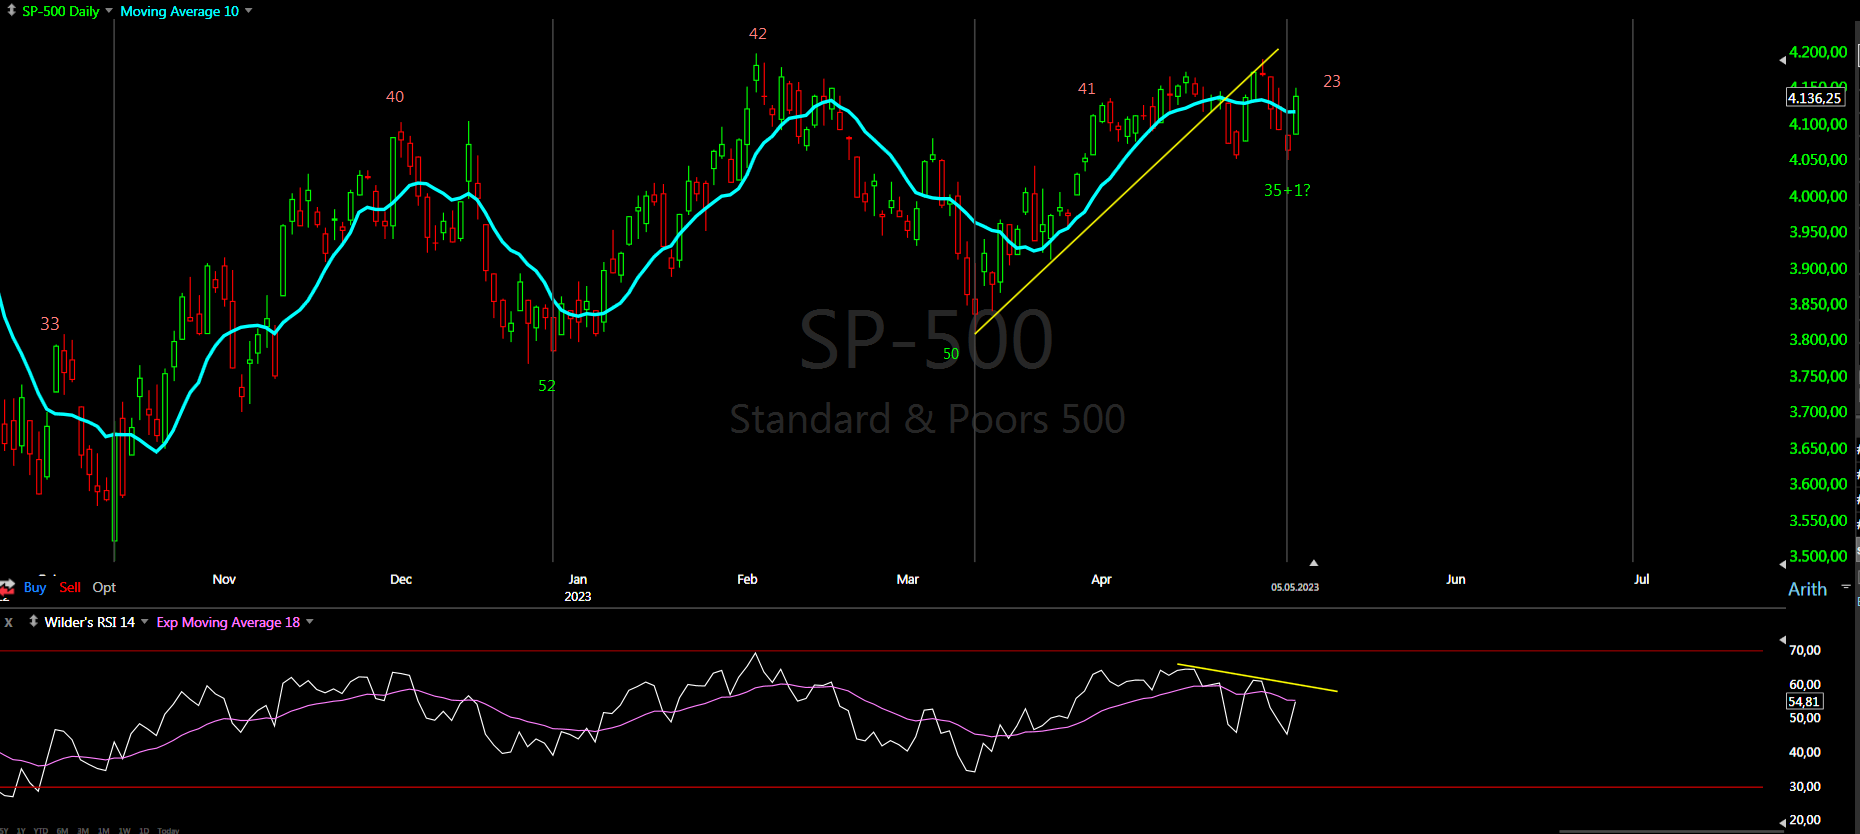The height and width of the screenshot is (834, 1860).
Task: Click the 3.600,00 price axis label
Action: [1818, 484]
